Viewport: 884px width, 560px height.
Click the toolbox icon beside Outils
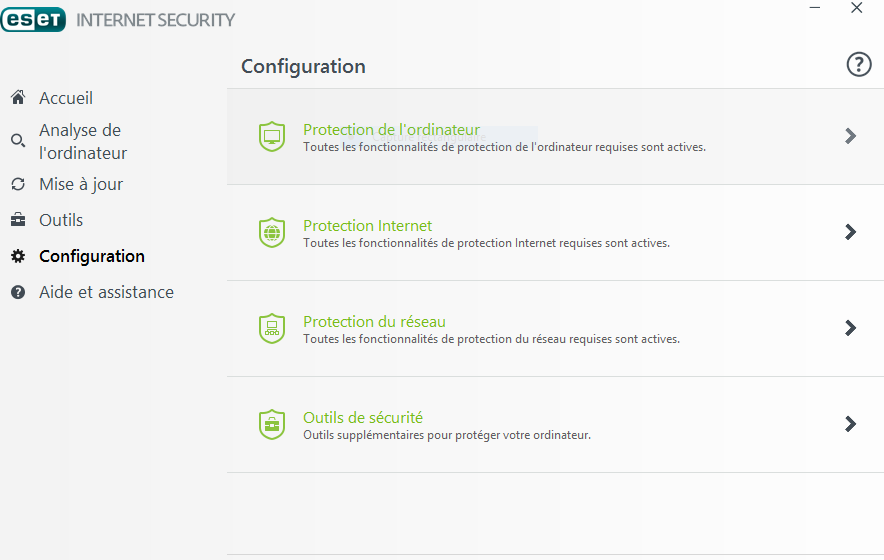(x=18, y=220)
